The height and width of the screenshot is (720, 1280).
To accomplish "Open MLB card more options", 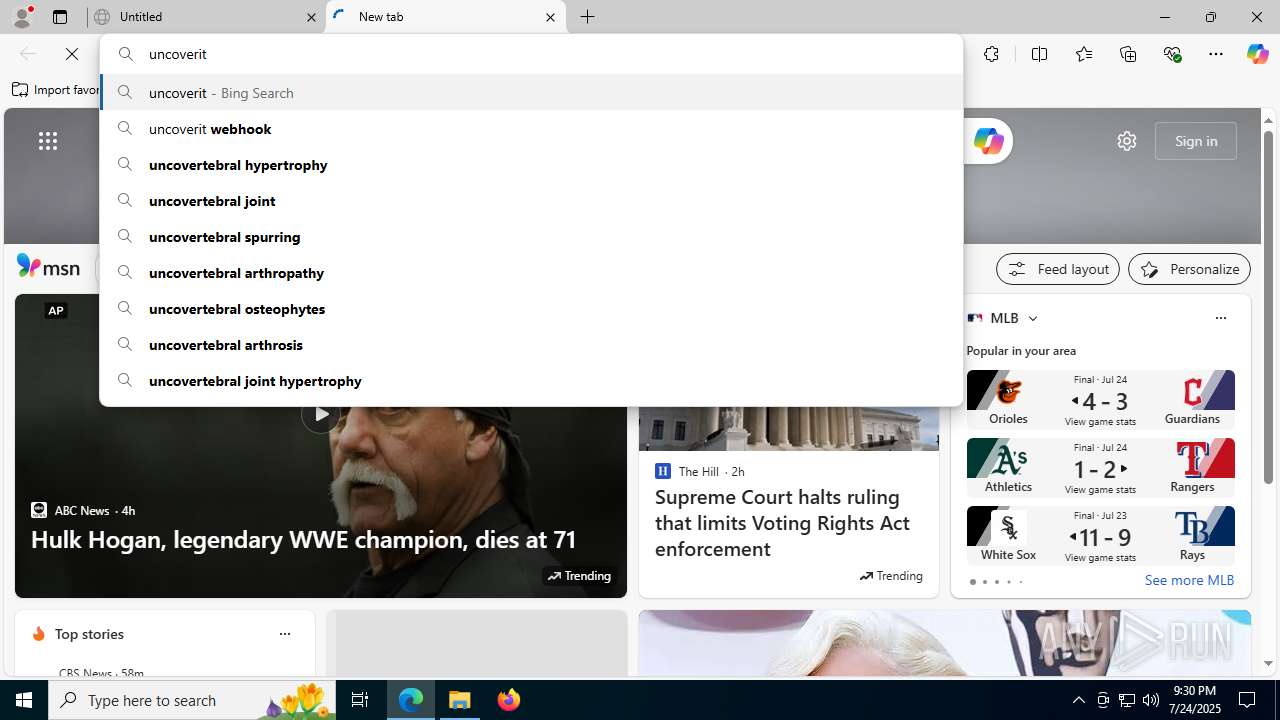I will pyautogui.click(x=1220, y=318).
